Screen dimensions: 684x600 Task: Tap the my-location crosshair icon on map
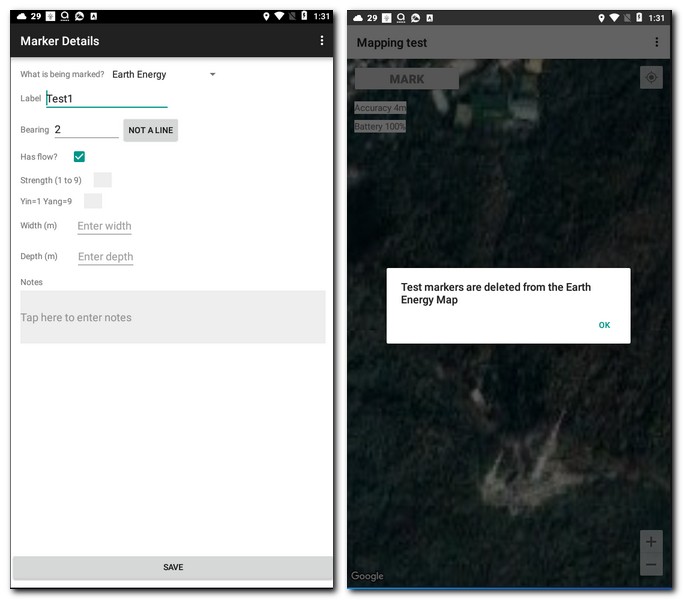(x=651, y=78)
